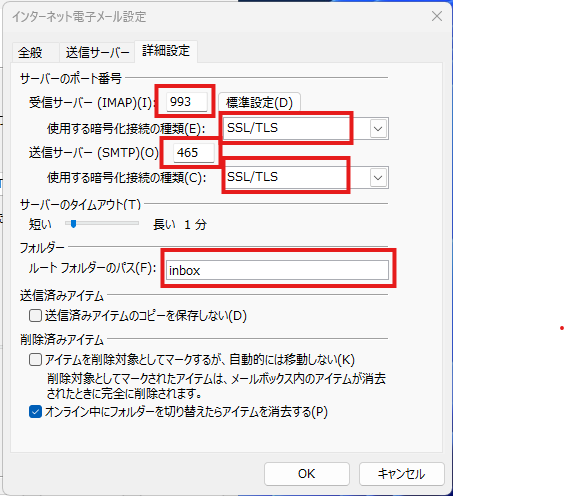Expand the SMTP encryption type dropdown arrow
This screenshot has height=496, width=564.
pyautogui.click(x=378, y=178)
